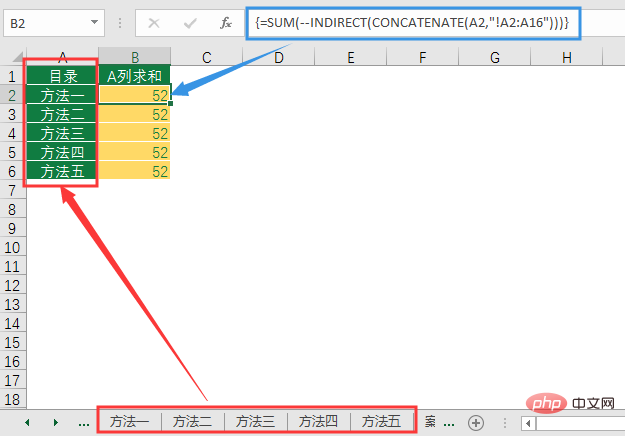The image size is (625, 436).
Task: Click the left ellipsis for hidden sheets
Action: 84,423
